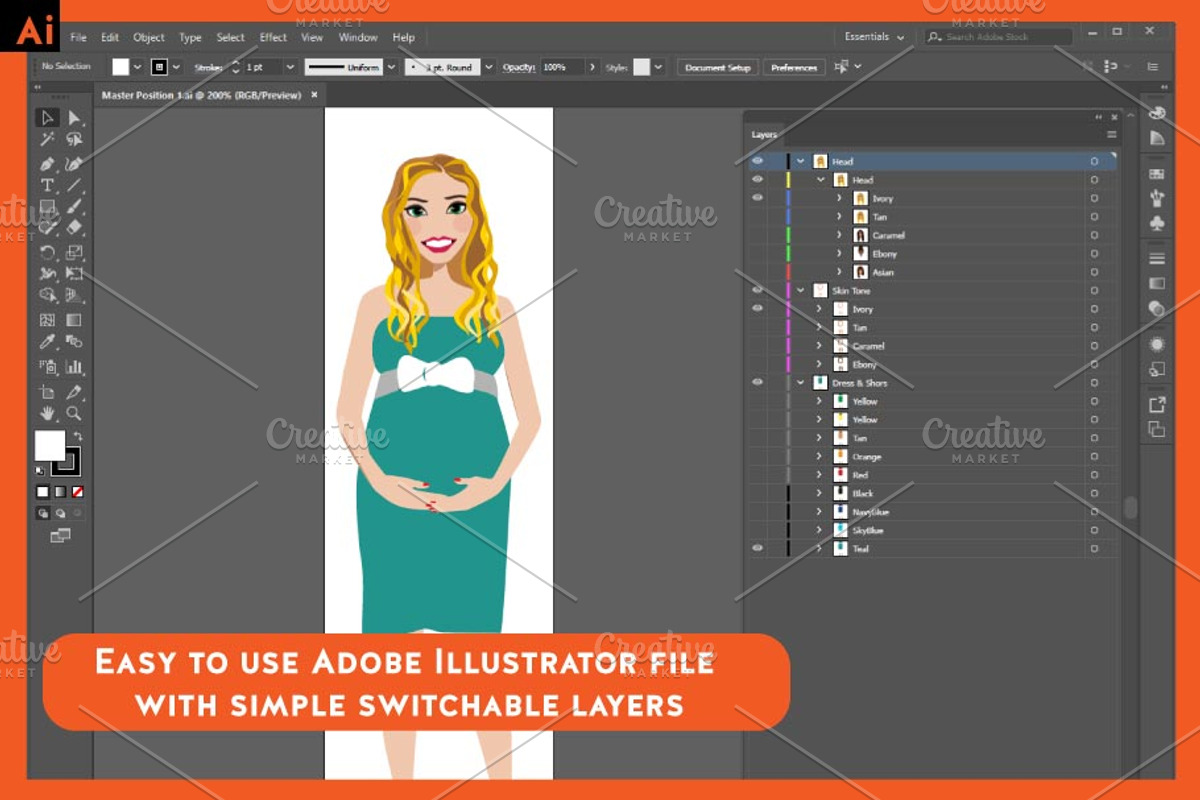Open the File menu

78,38
